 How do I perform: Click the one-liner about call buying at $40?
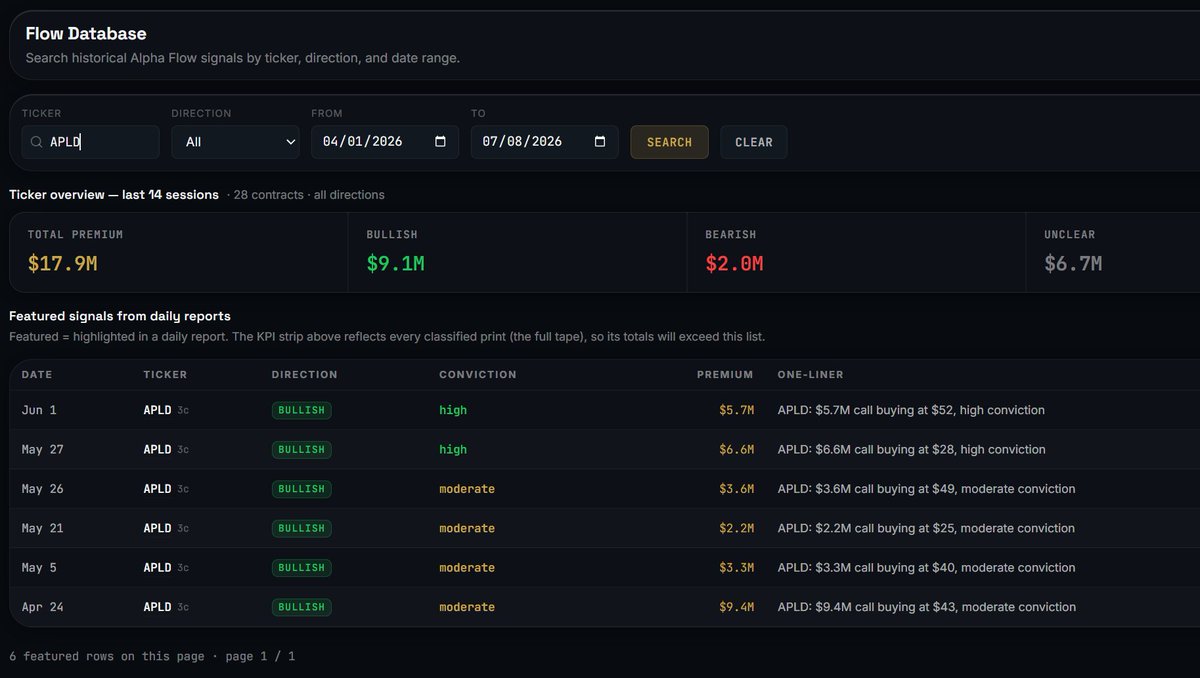(x=927, y=568)
